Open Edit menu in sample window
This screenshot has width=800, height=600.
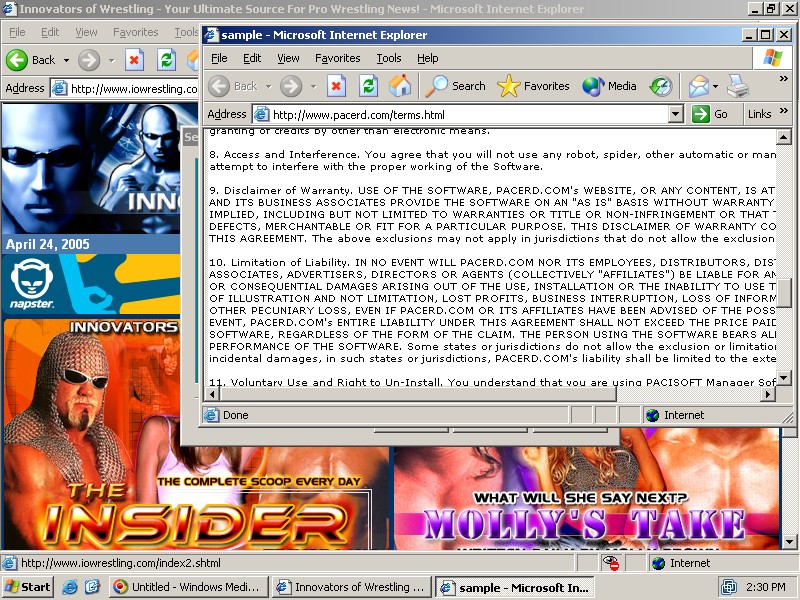click(x=252, y=58)
